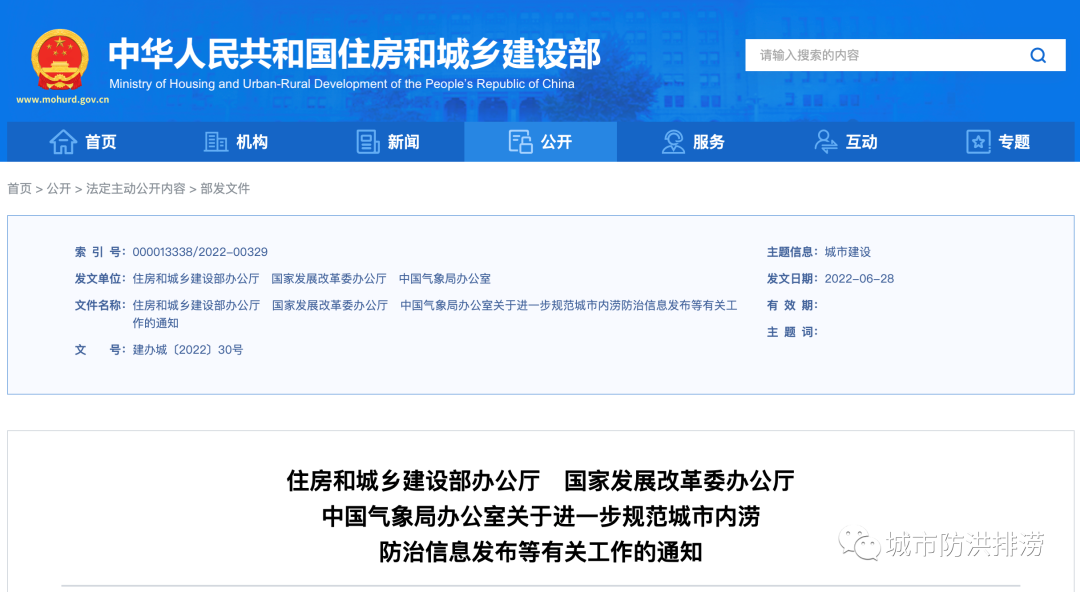Select index number 000013338/2022-00329
Screen dimensions: 1080x592
(x=200, y=252)
